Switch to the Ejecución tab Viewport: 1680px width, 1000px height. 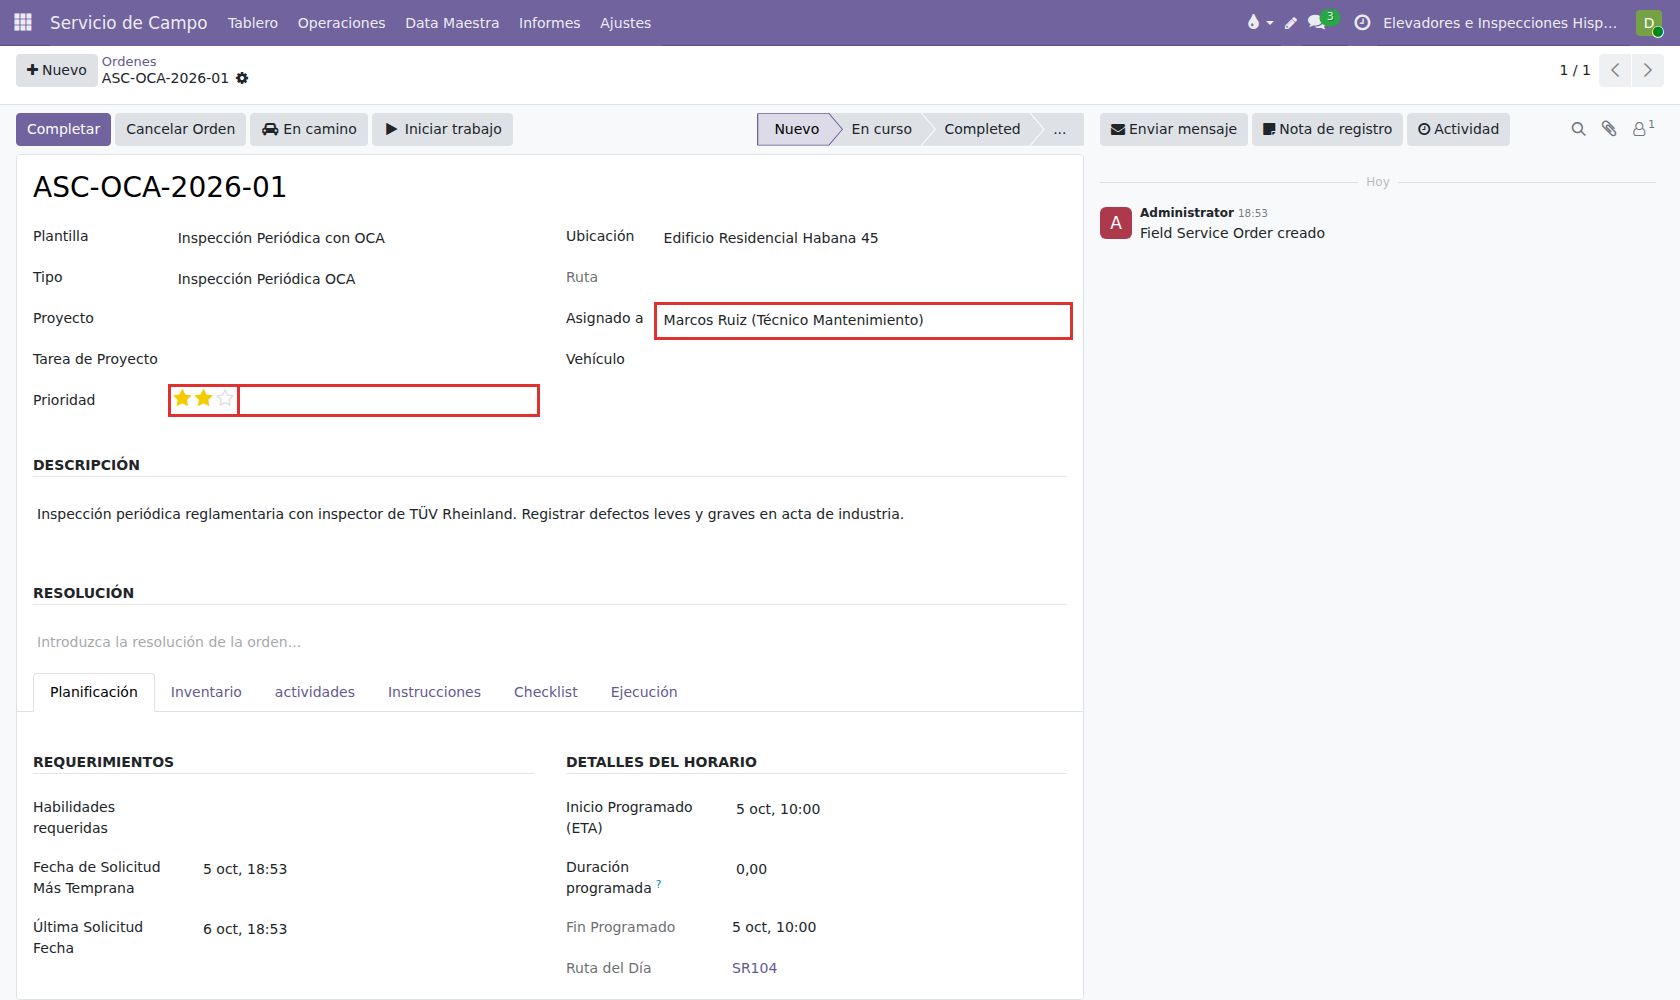tap(644, 692)
